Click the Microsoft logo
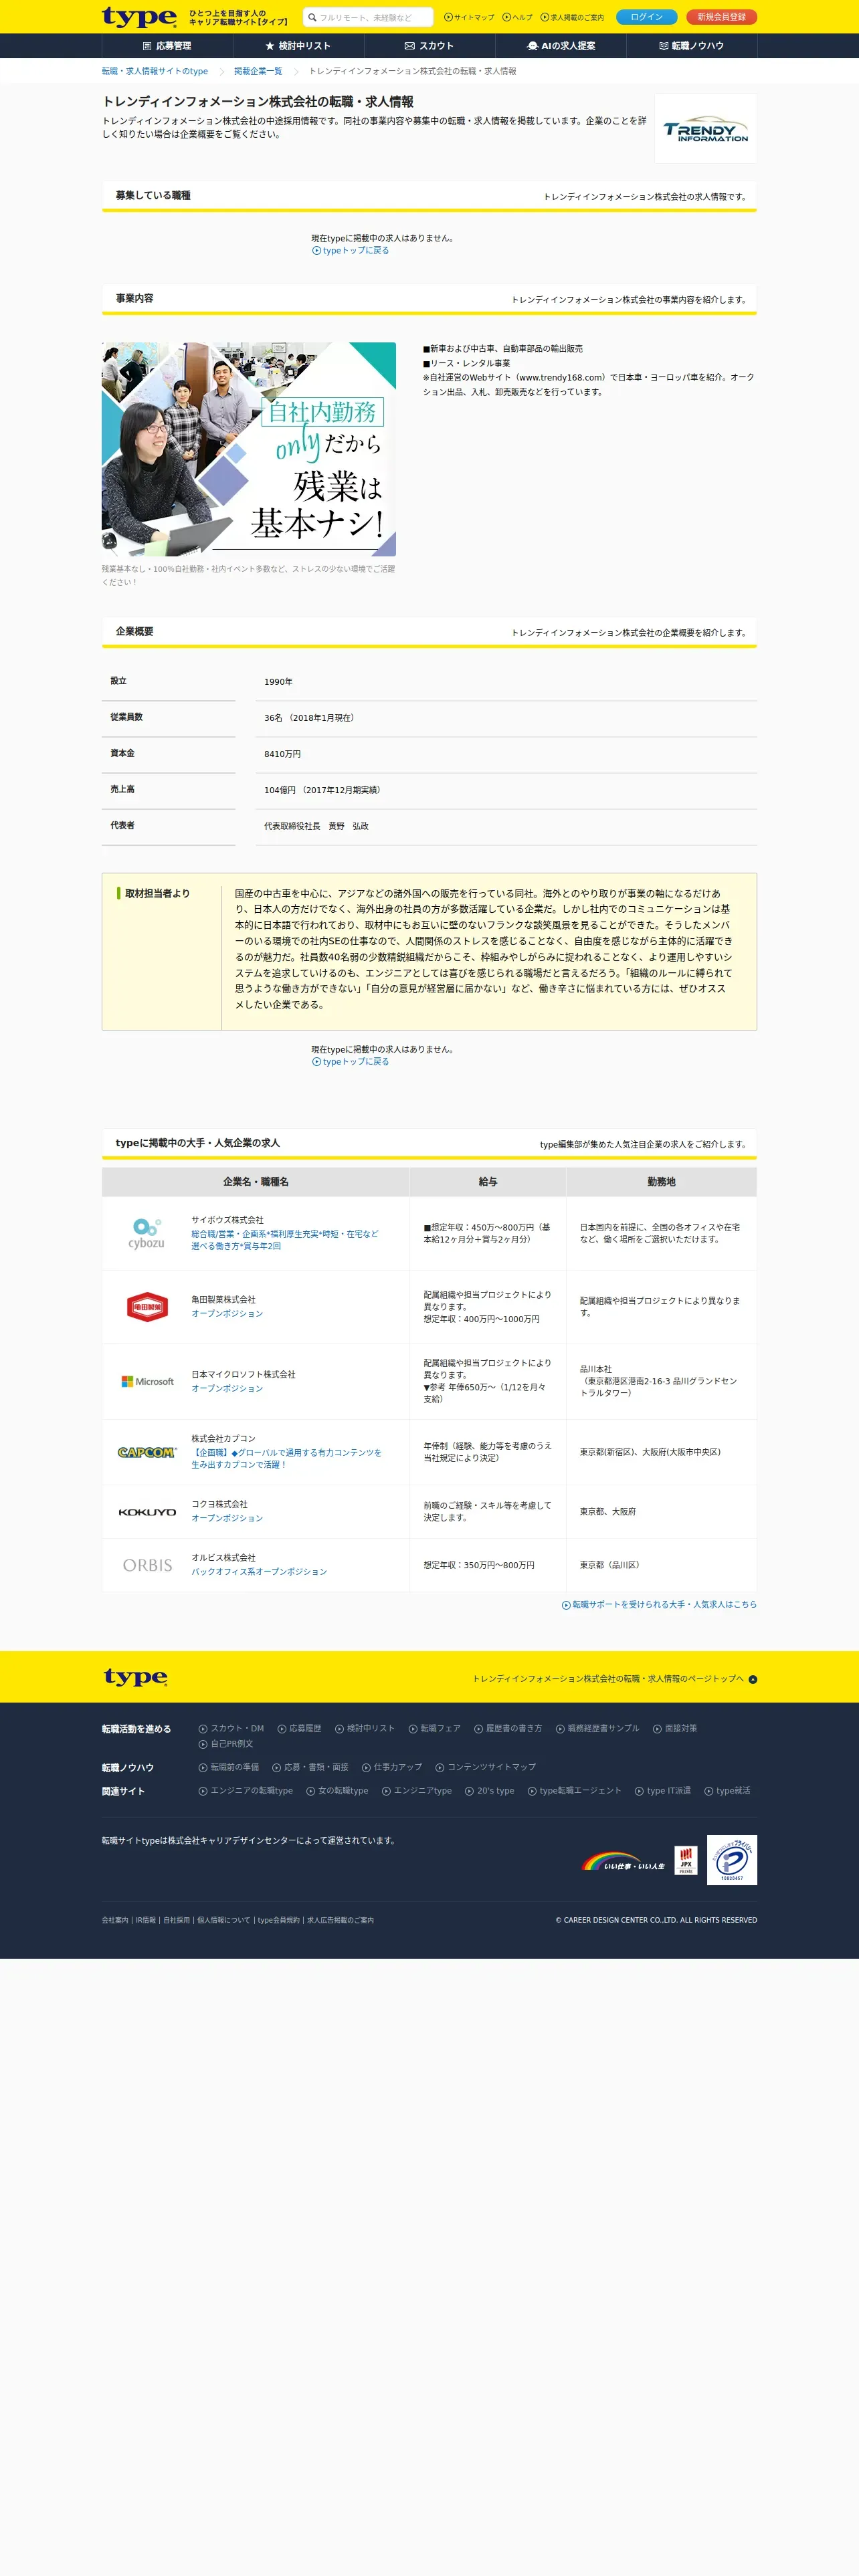The image size is (859, 2576). 147,1381
